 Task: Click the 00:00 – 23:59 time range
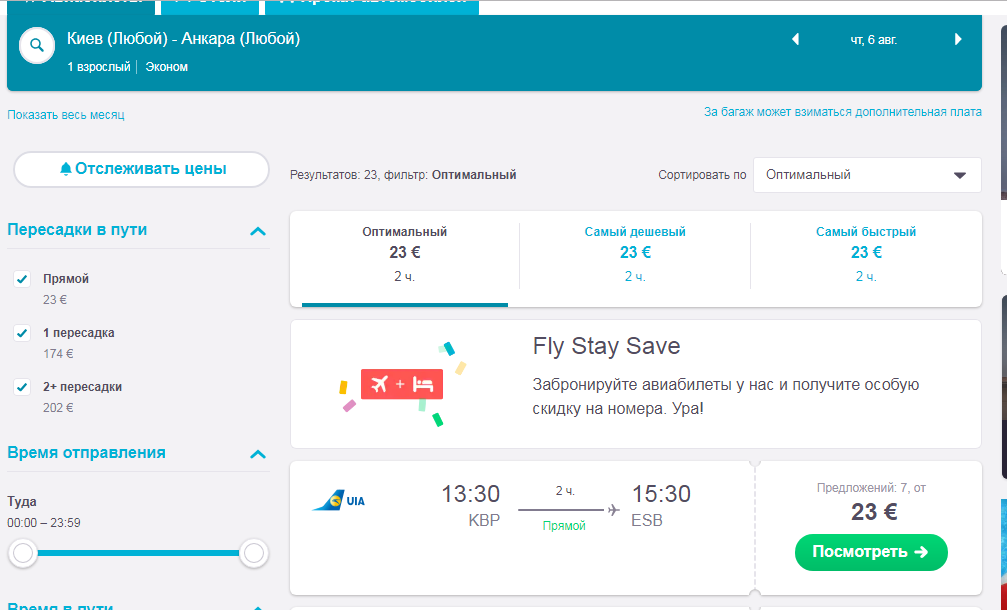click(44, 523)
